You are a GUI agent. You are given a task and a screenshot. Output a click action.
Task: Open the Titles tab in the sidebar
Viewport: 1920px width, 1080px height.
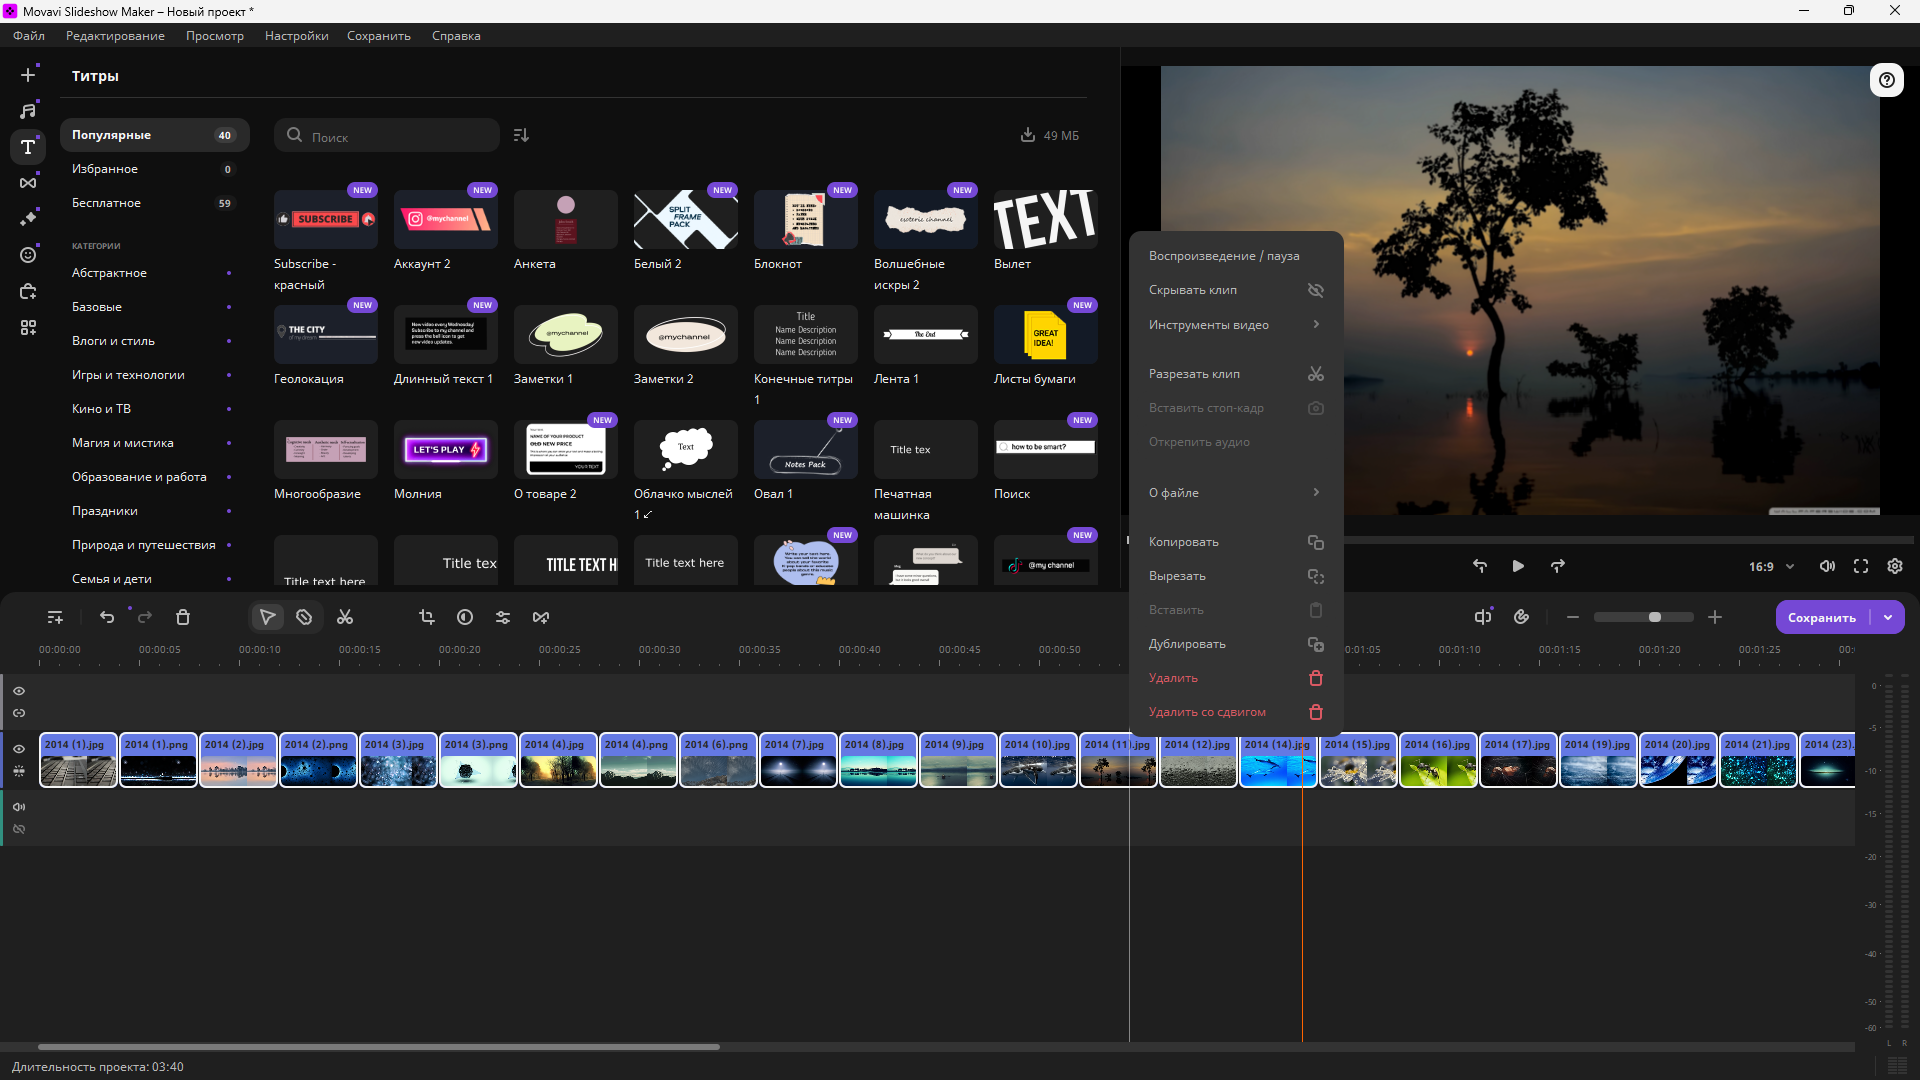point(28,147)
